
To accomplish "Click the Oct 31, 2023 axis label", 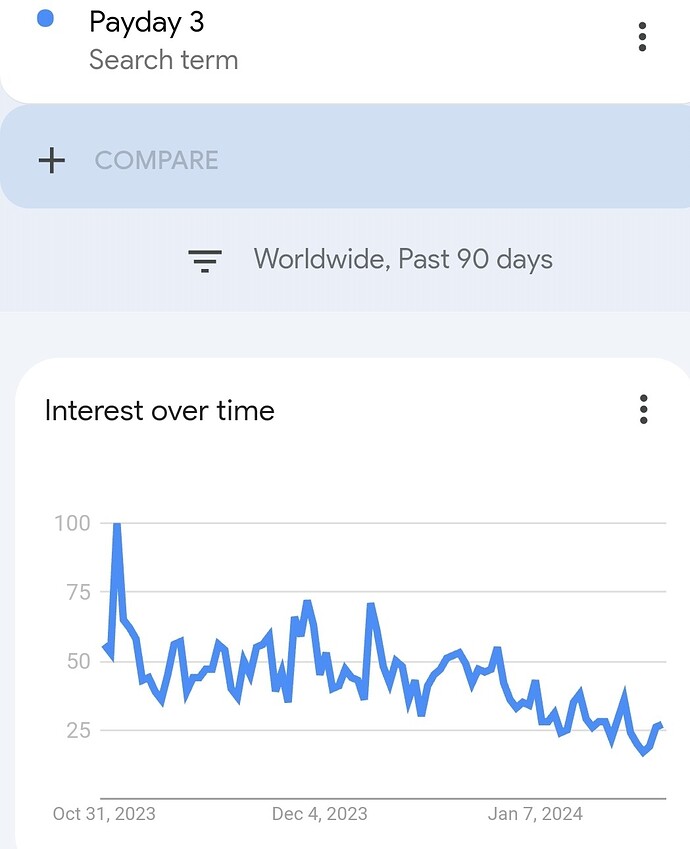I will (x=104, y=814).
